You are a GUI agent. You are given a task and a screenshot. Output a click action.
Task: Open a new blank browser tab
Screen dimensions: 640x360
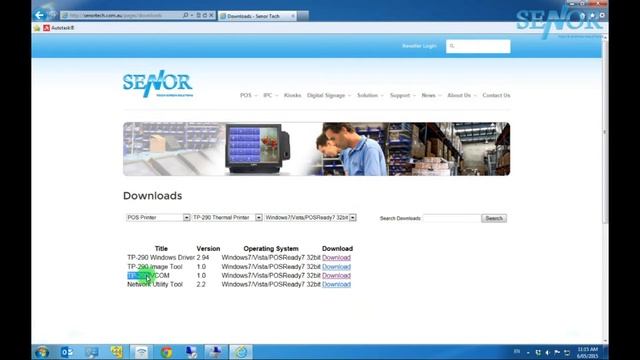pyautogui.click(x=303, y=16)
